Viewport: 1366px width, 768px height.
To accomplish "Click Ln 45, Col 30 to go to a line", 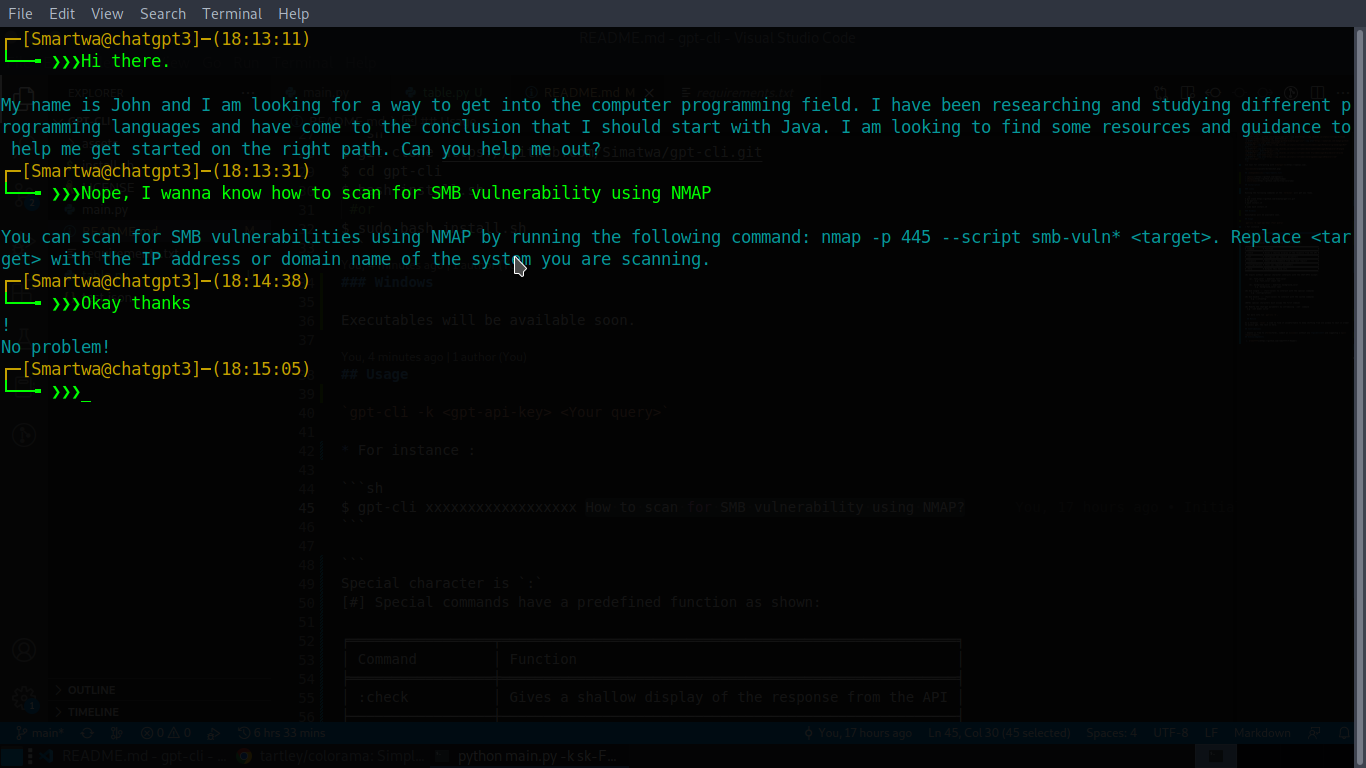I will tap(999, 732).
